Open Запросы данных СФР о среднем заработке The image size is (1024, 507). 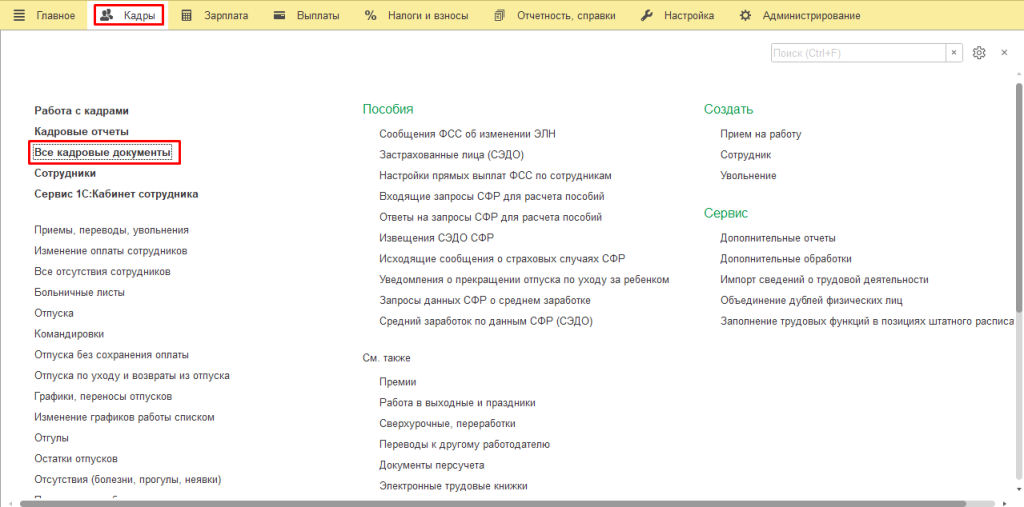point(485,301)
